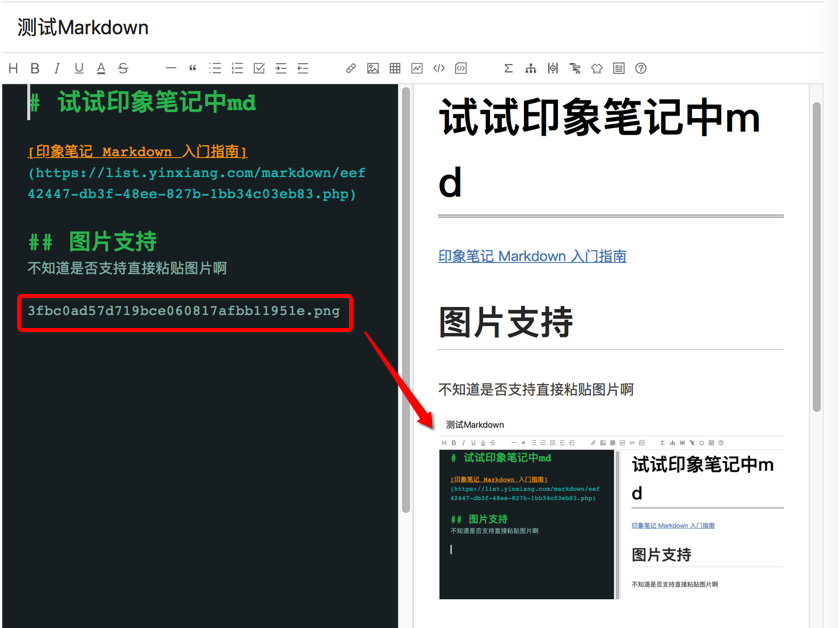This screenshot has height=628, width=838.
Task: Click the editor pane vertical scrollbar
Action: 406,299
